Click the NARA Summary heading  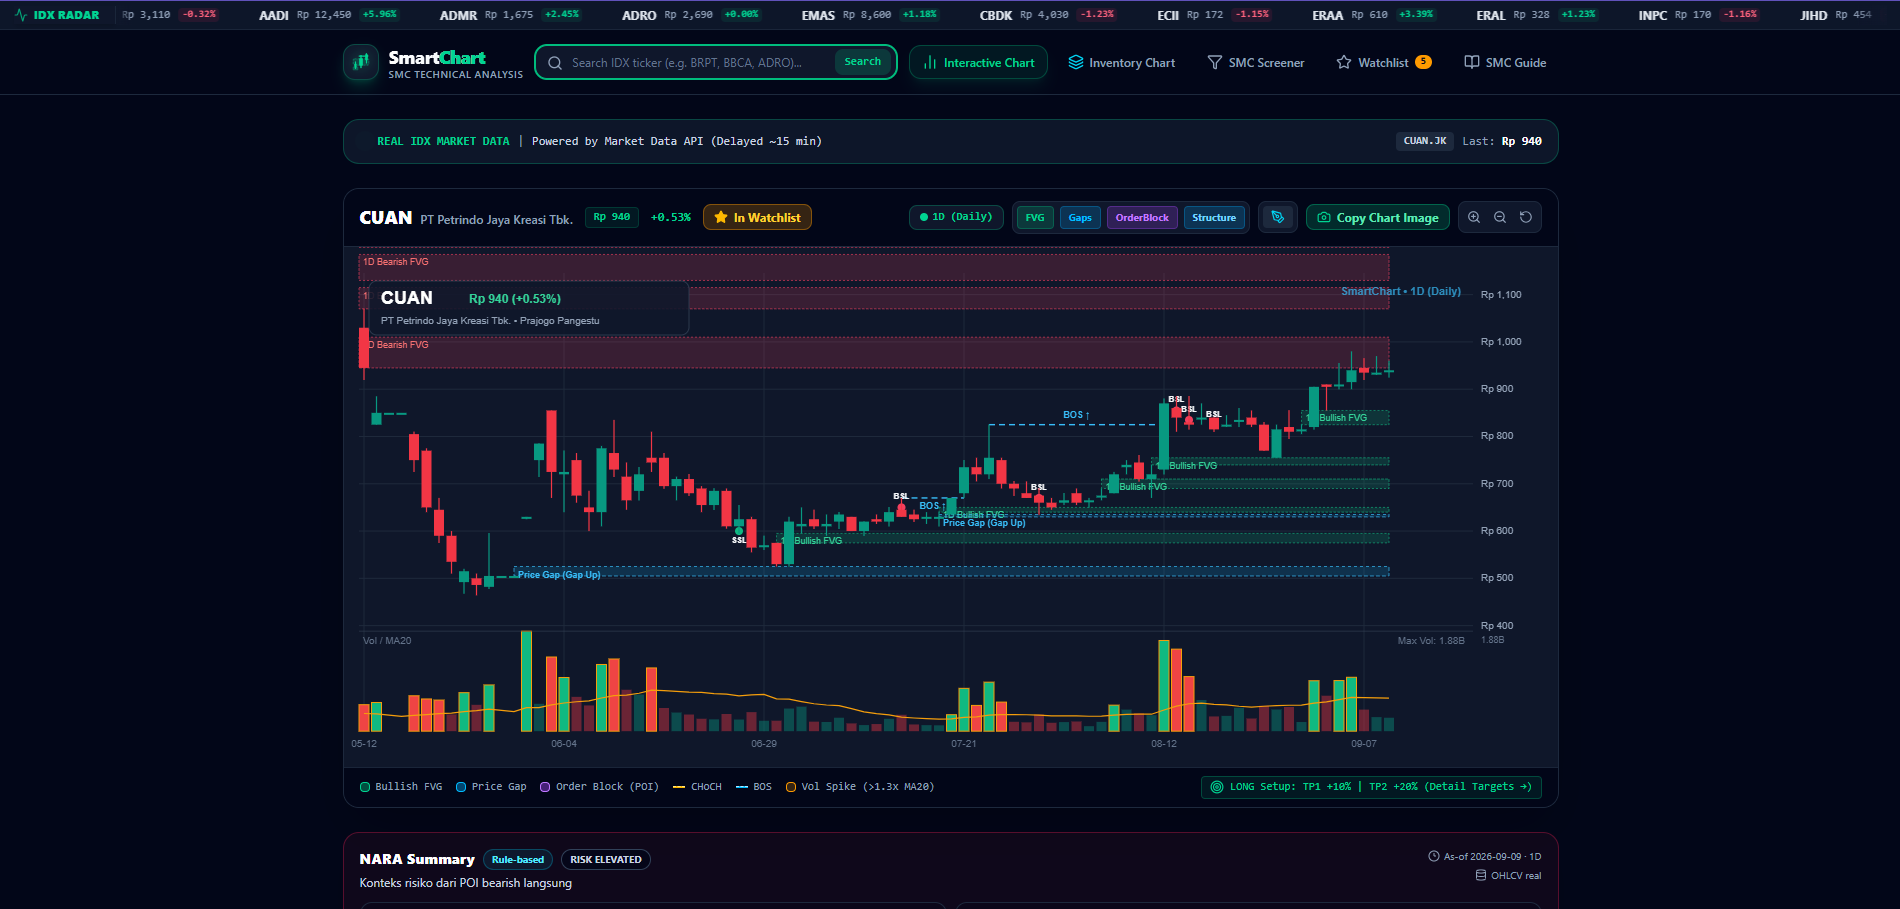tap(417, 859)
